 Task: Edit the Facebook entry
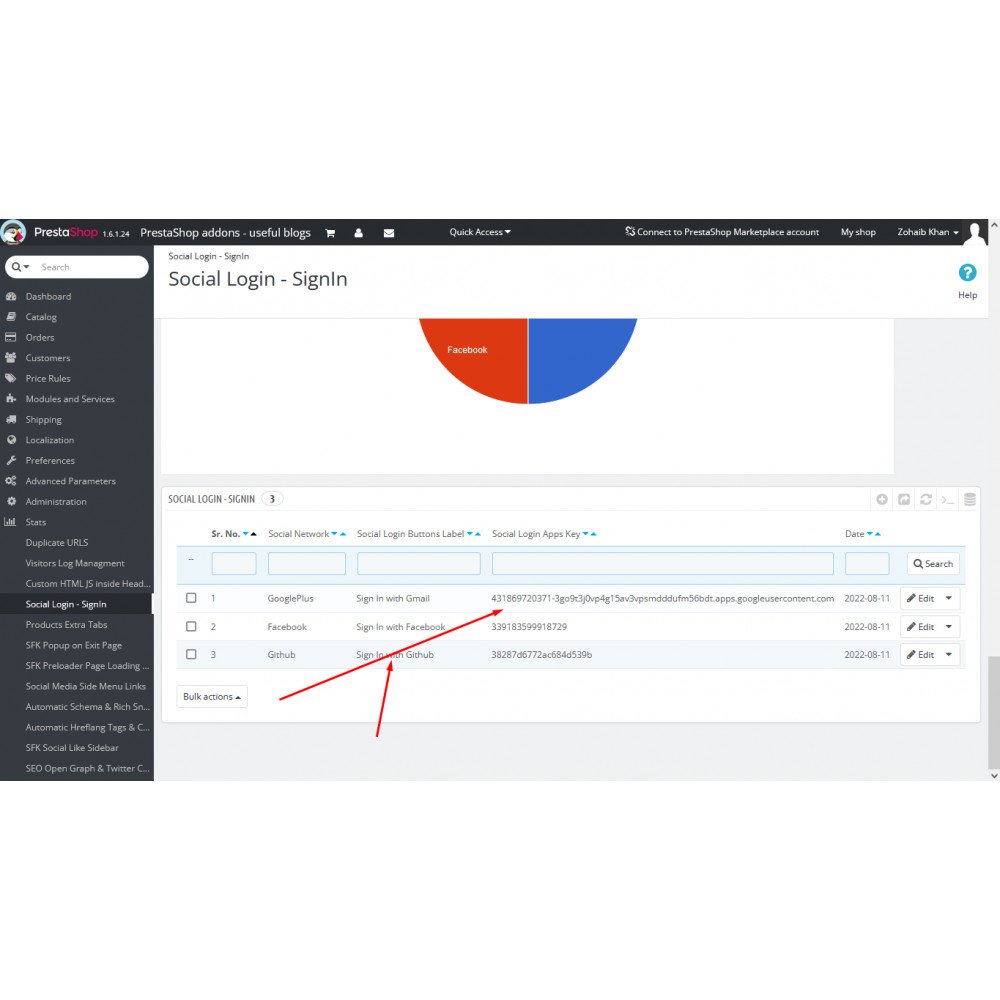[920, 627]
